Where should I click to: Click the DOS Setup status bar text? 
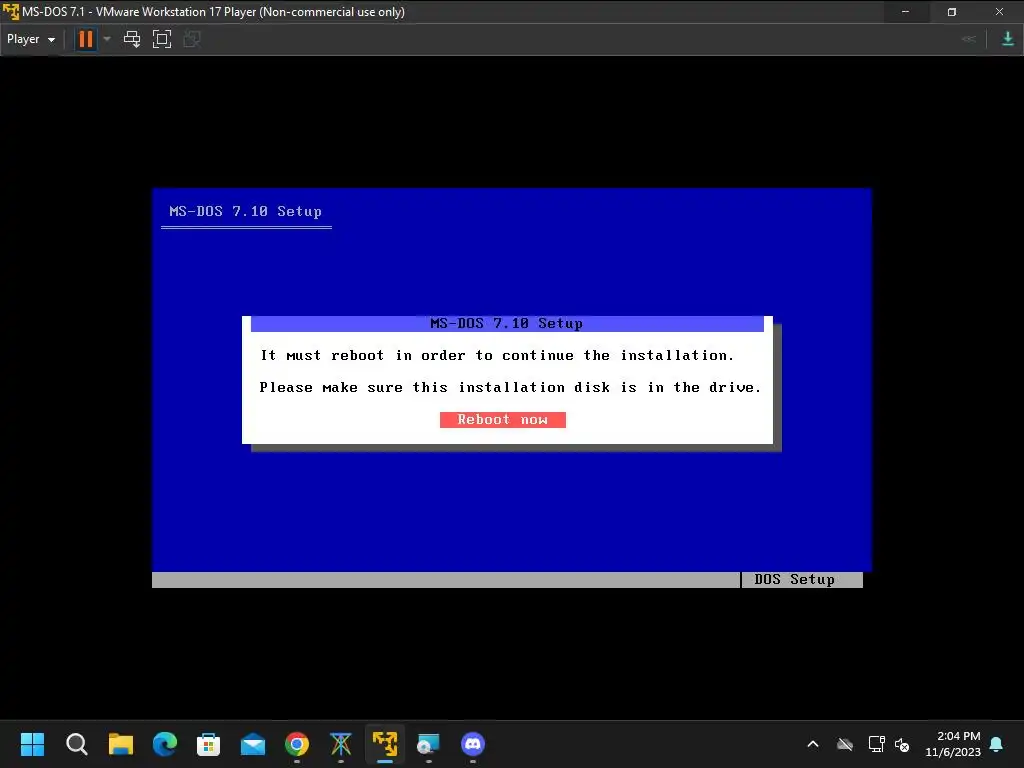[794, 579]
